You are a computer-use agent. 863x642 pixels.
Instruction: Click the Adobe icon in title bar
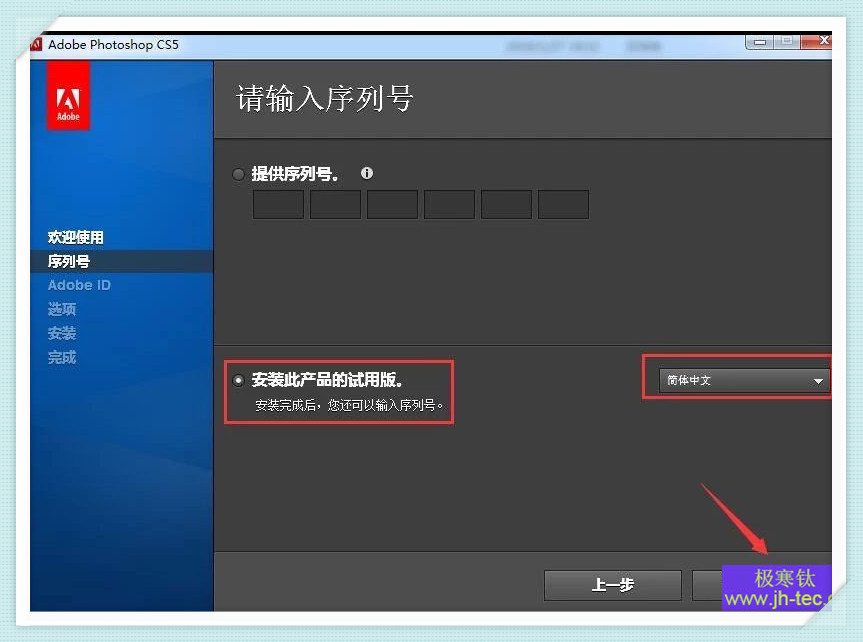point(37,44)
